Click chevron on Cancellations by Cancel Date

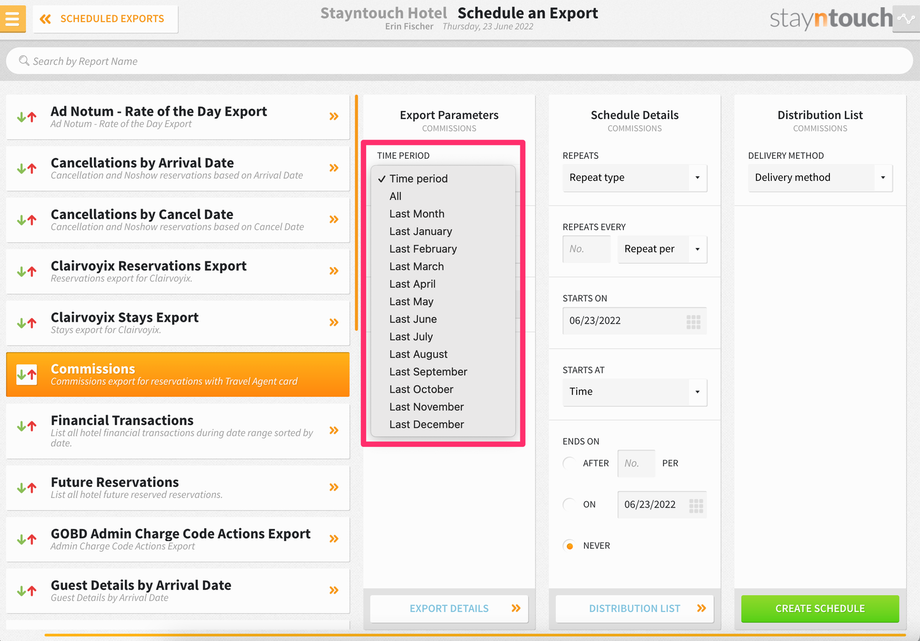(x=334, y=220)
